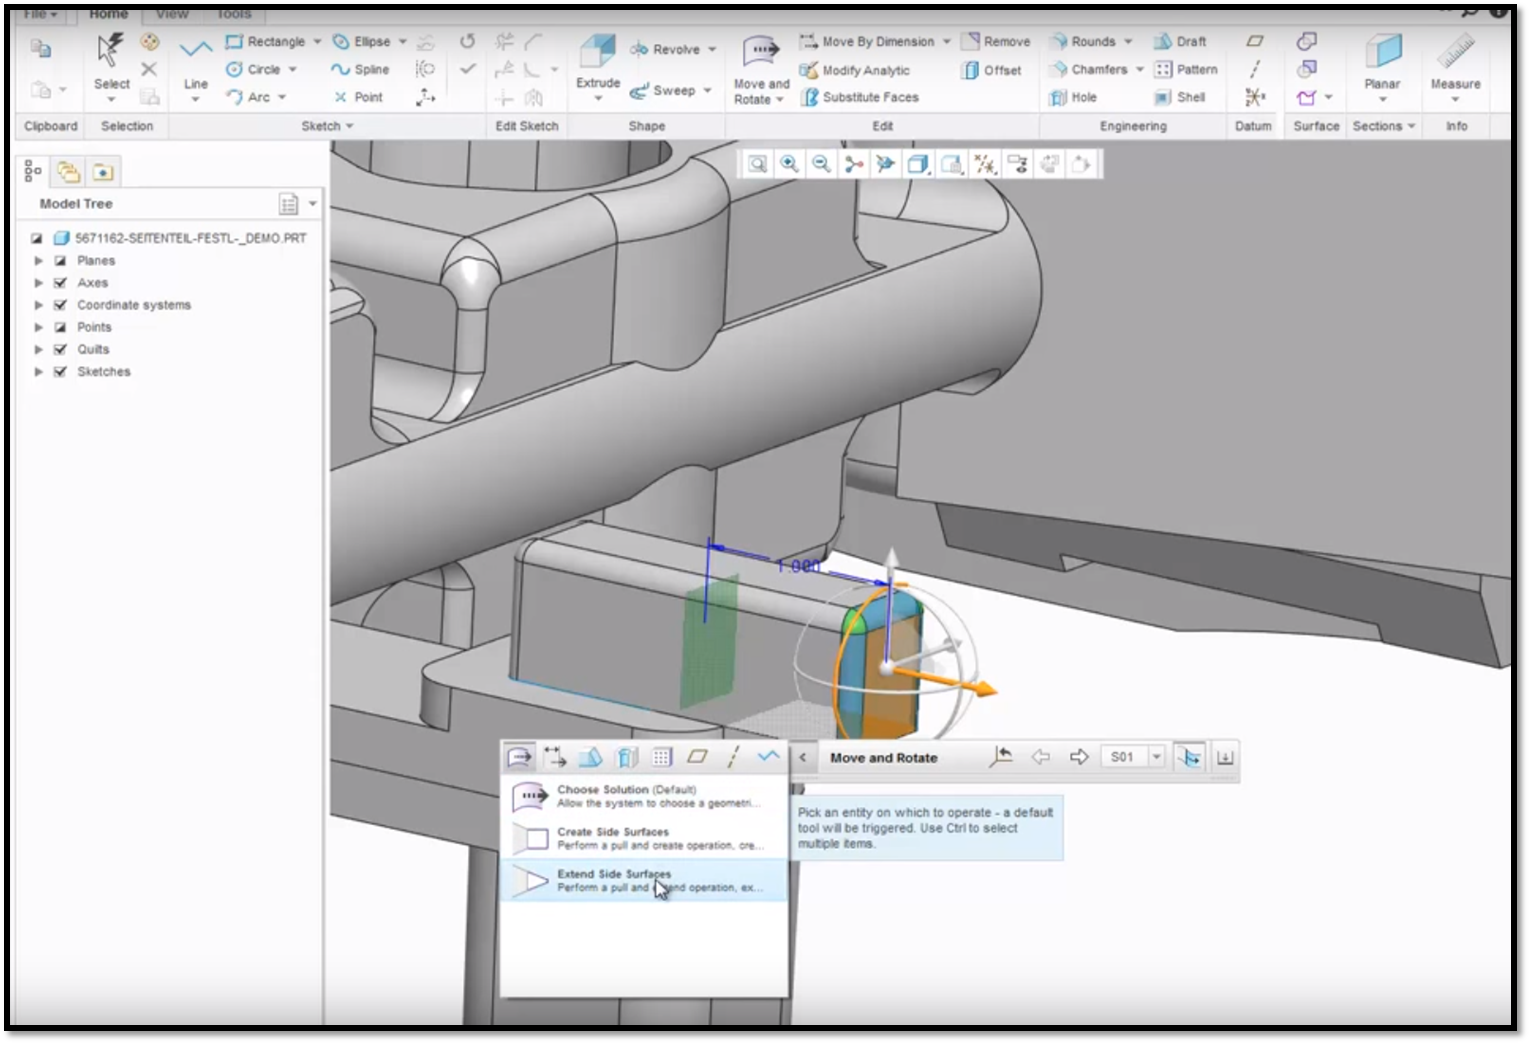This screenshot has height=1044, width=1530.
Task: Toggle the Axes visibility checkbox
Action: coord(60,282)
